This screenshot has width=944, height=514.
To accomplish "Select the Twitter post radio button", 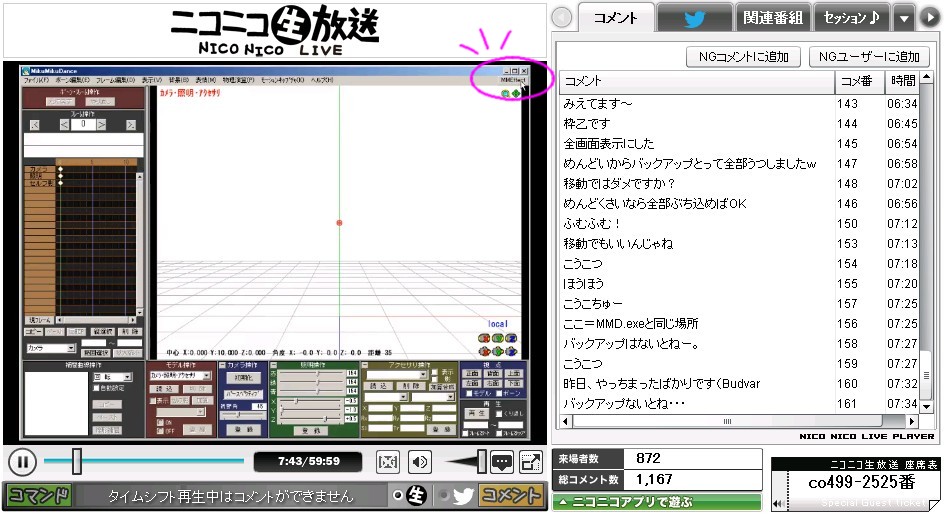I will tap(444, 495).
